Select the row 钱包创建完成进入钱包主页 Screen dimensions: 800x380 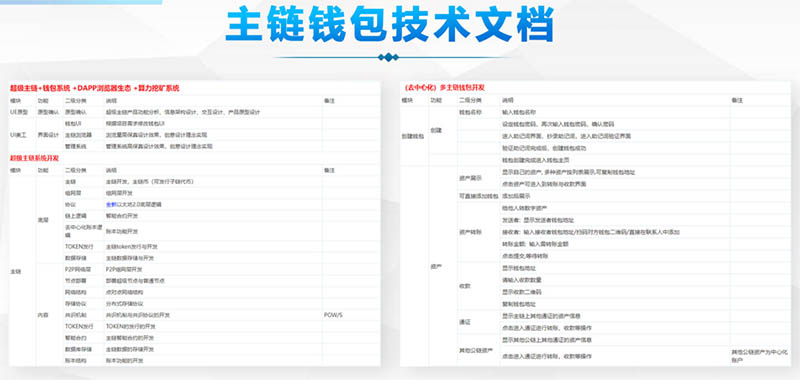535,161
